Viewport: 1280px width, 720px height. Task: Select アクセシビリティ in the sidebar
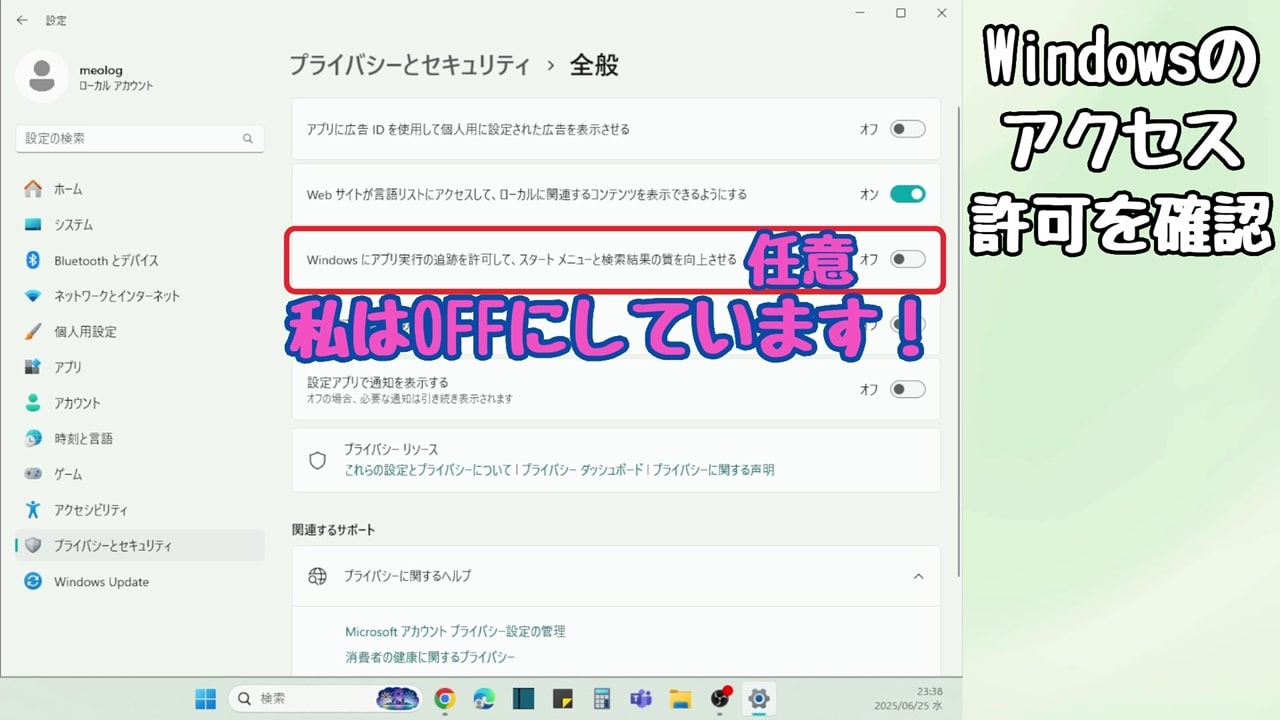(140, 510)
